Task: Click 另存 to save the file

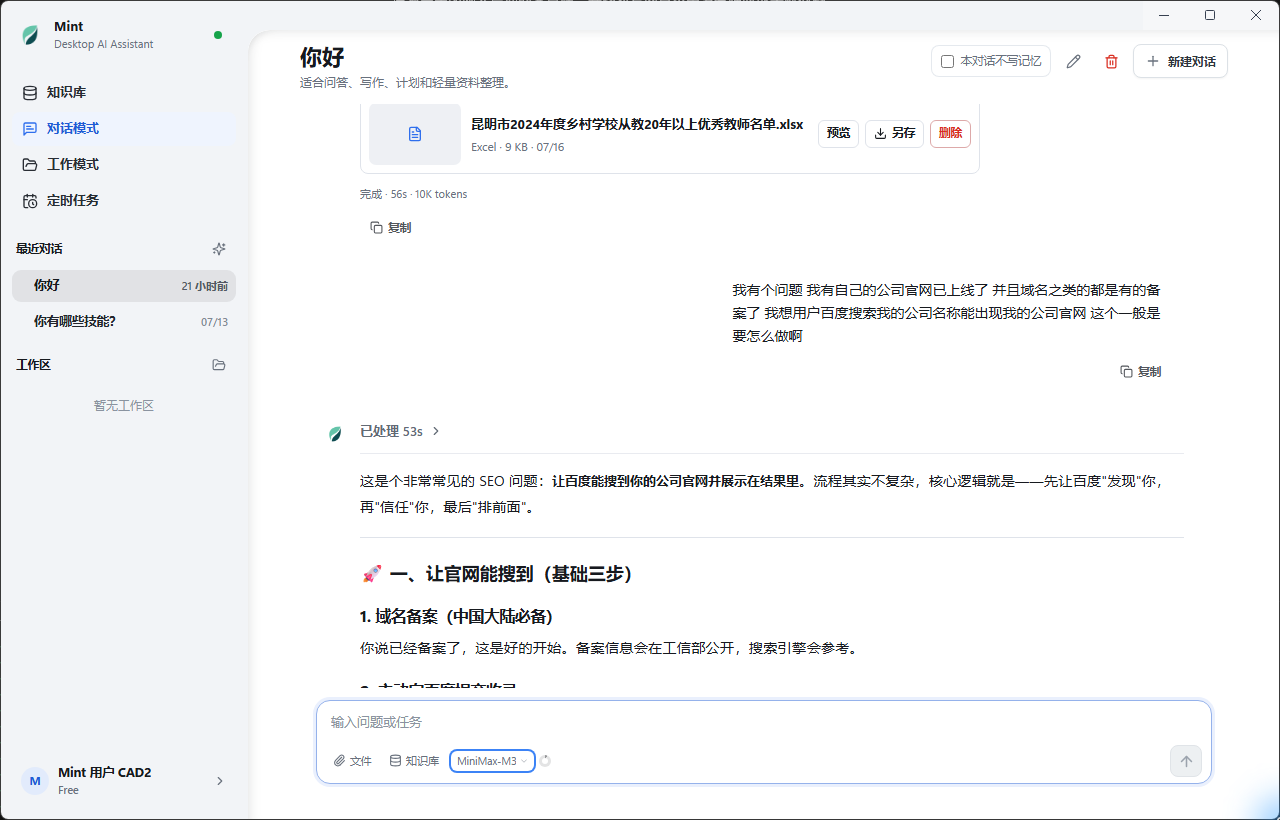Action: click(894, 133)
